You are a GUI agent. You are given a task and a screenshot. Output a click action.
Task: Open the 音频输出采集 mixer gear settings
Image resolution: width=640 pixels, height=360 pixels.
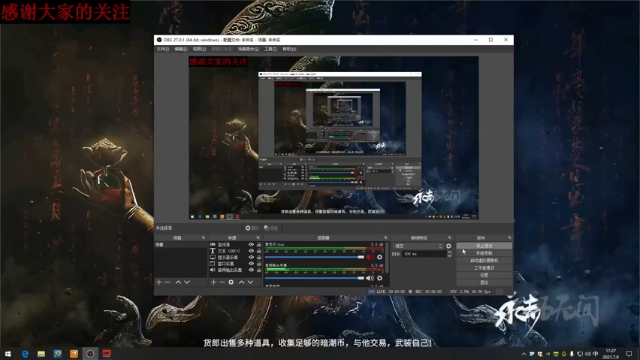pos(380,278)
